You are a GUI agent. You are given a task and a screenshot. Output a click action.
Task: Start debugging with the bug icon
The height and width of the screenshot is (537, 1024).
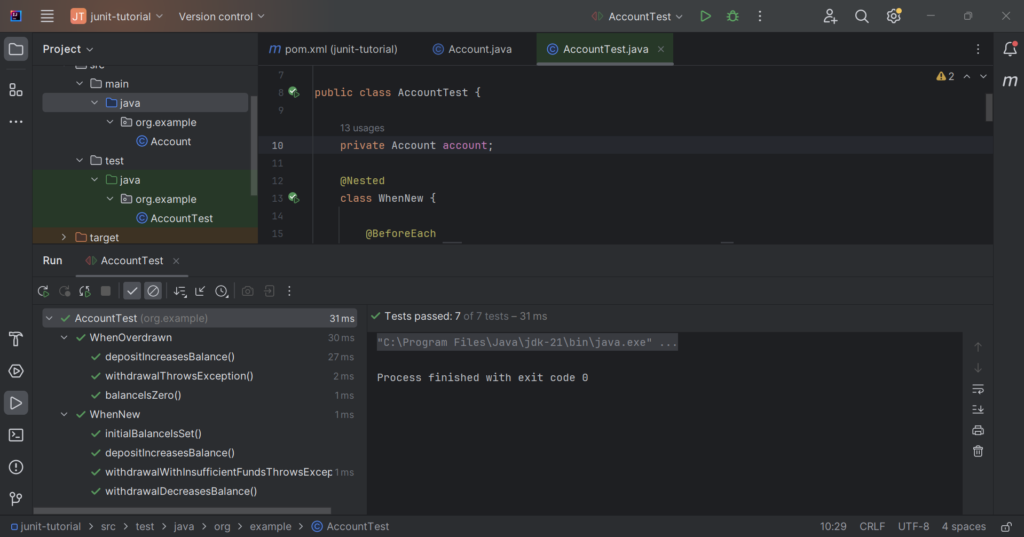[733, 16]
